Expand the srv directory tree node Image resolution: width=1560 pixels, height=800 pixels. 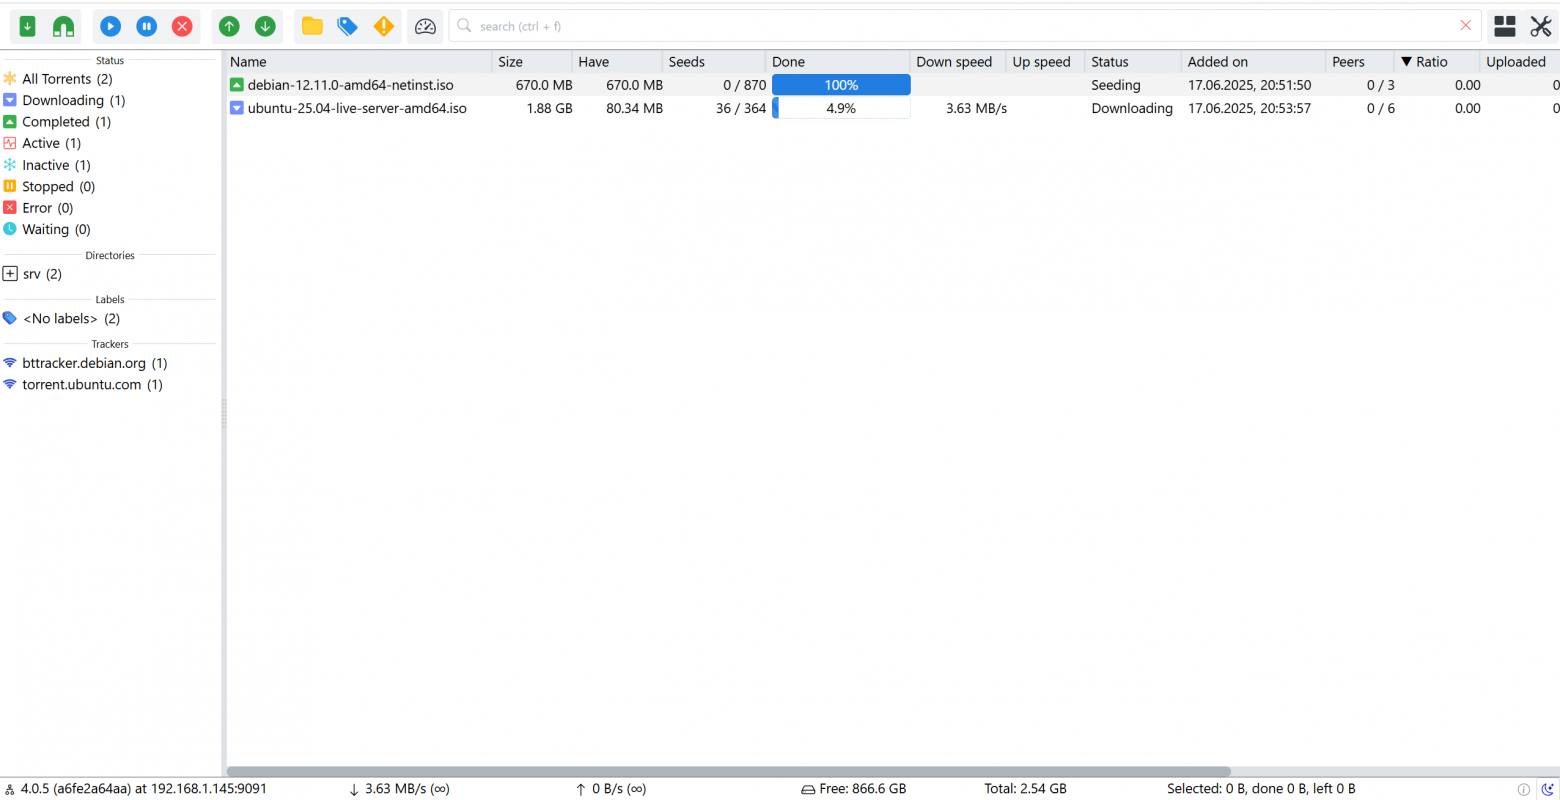(x=10, y=274)
